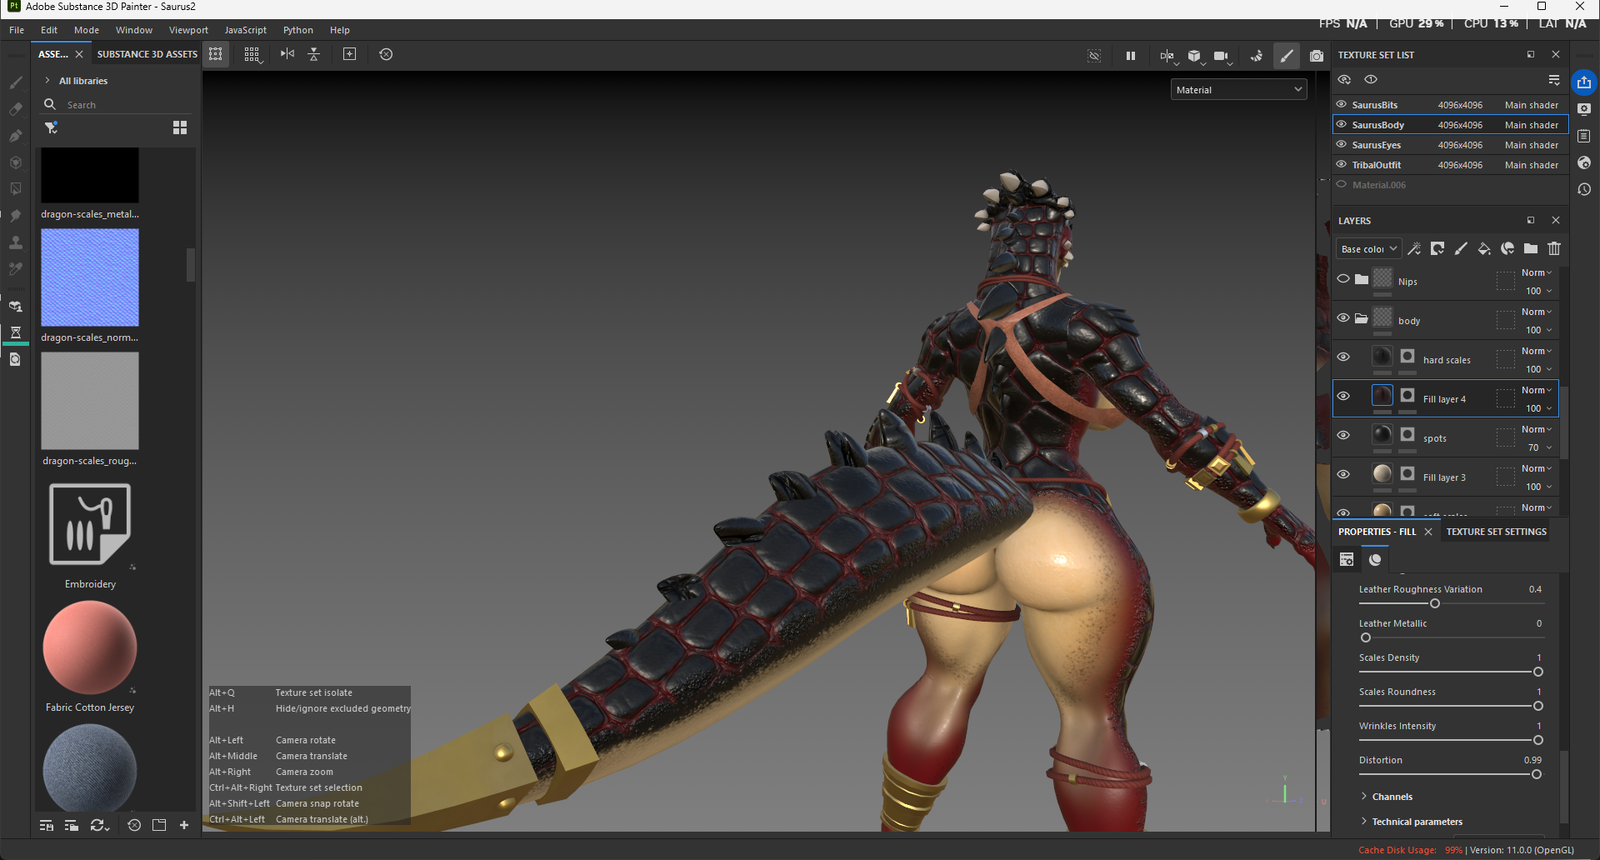Hide the SaurusBits texture set
Screen dimensions: 1600x860
coord(1342,104)
